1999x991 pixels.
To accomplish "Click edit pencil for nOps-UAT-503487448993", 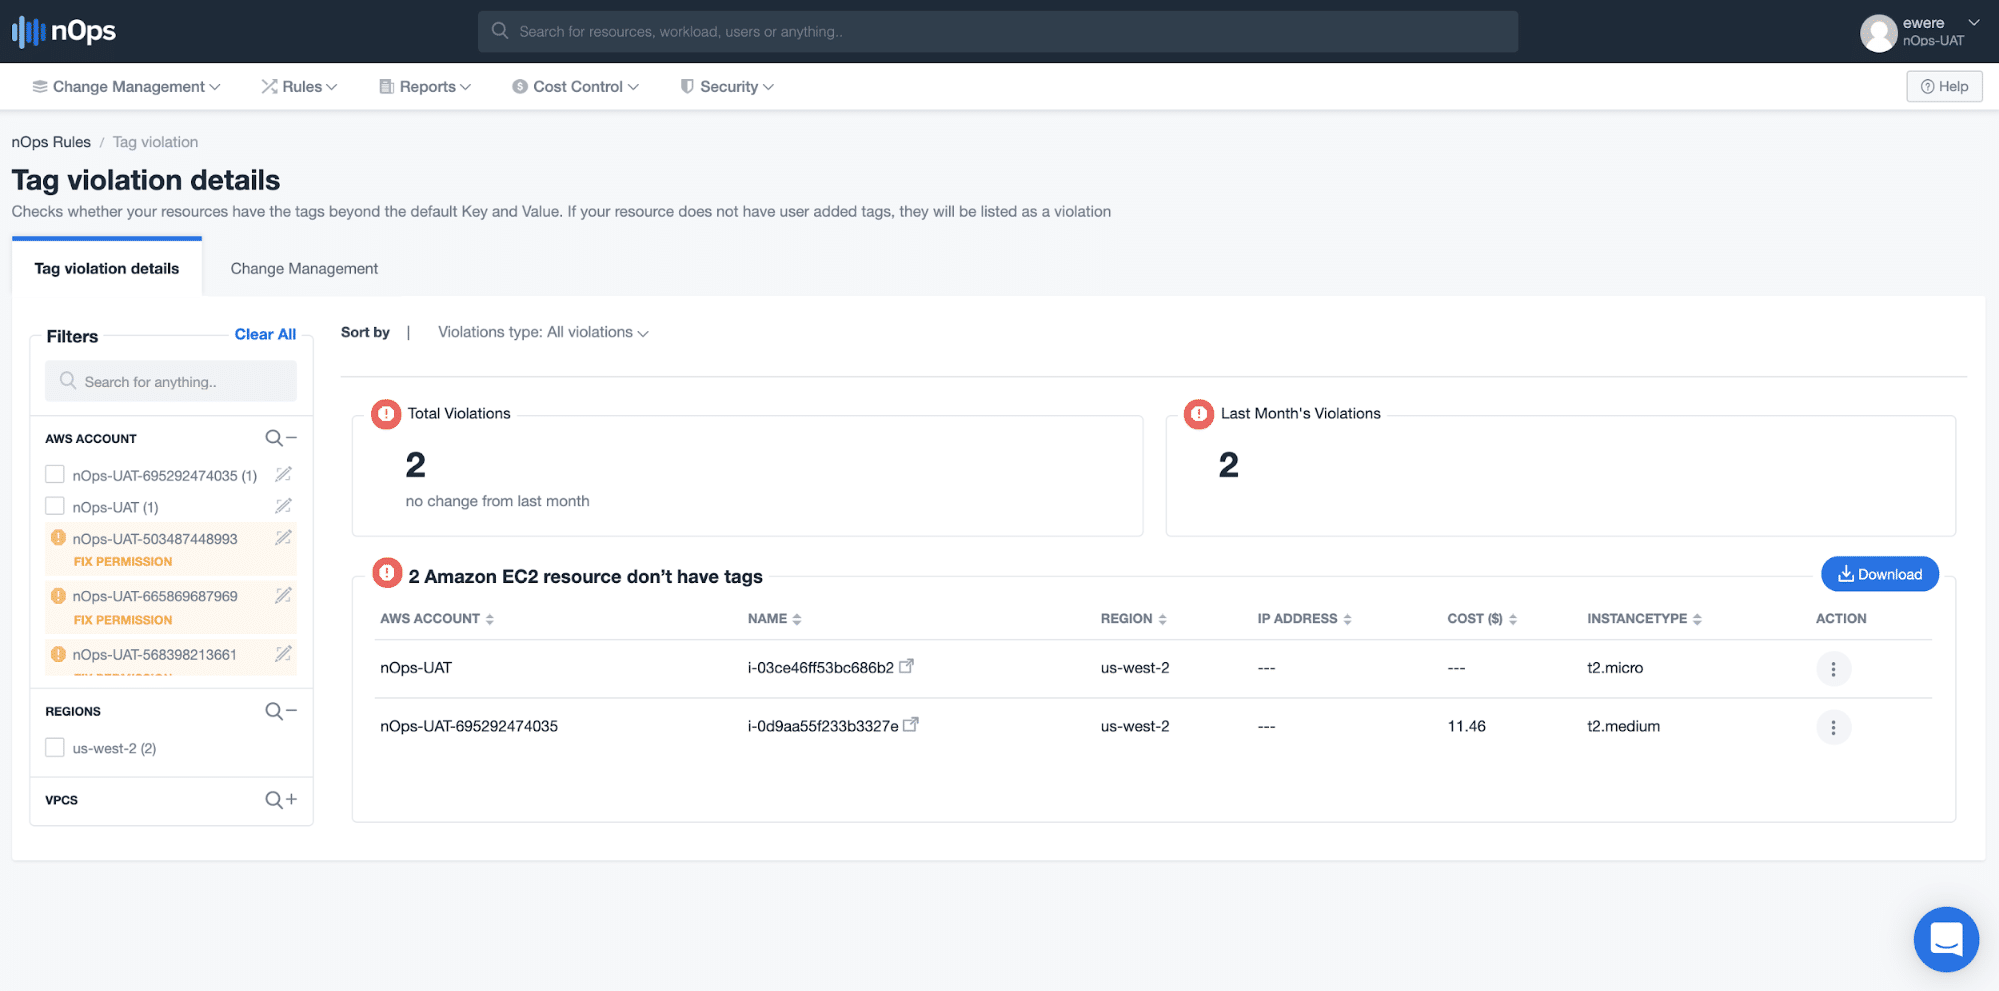I will click(x=284, y=538).
